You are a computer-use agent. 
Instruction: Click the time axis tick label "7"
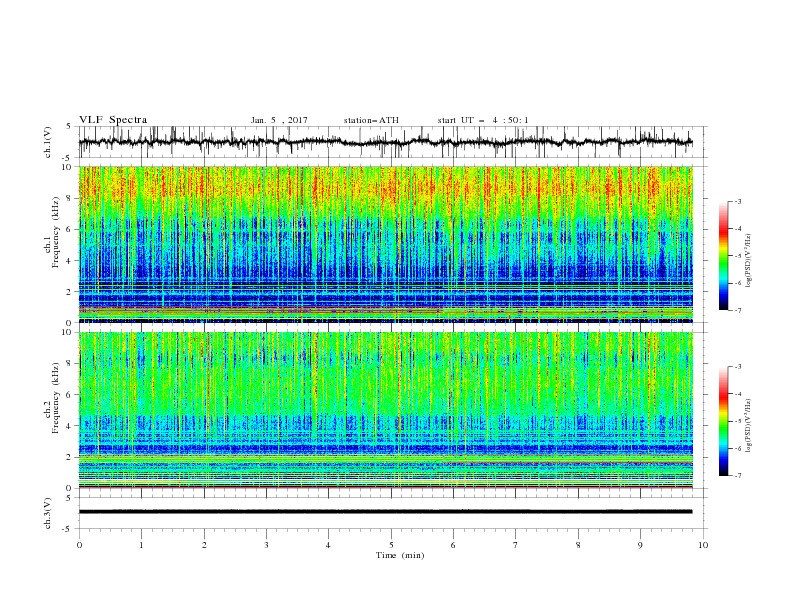[516, 545]
